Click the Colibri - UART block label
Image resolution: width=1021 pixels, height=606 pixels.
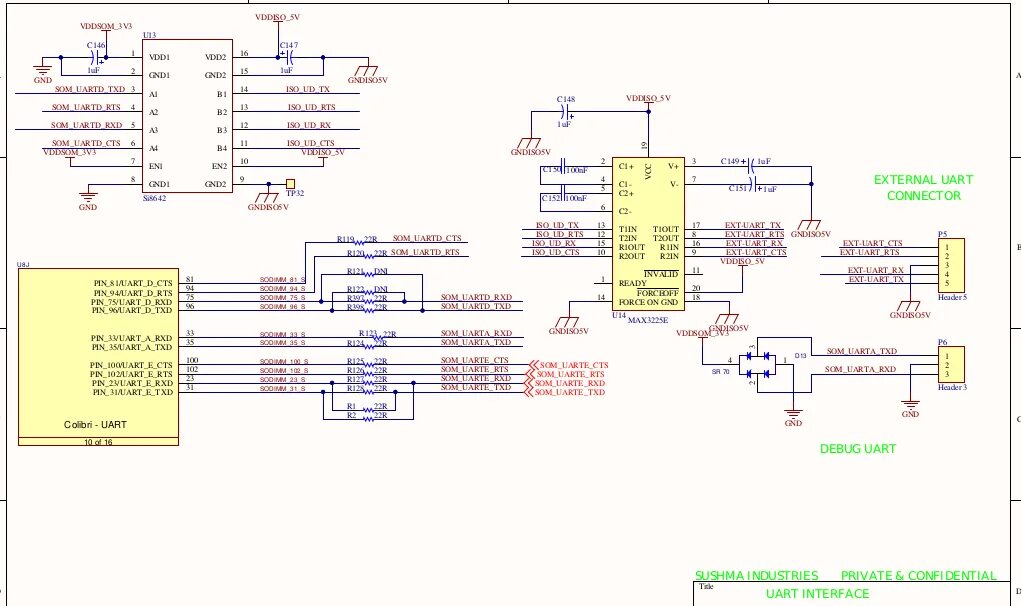95,424
